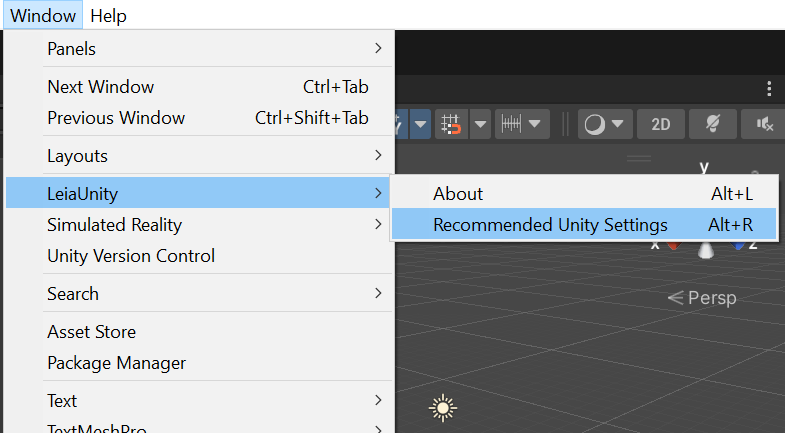Select Next Window menu entry
The width and height of the screenshot is (785, 433).
point(199,87)
